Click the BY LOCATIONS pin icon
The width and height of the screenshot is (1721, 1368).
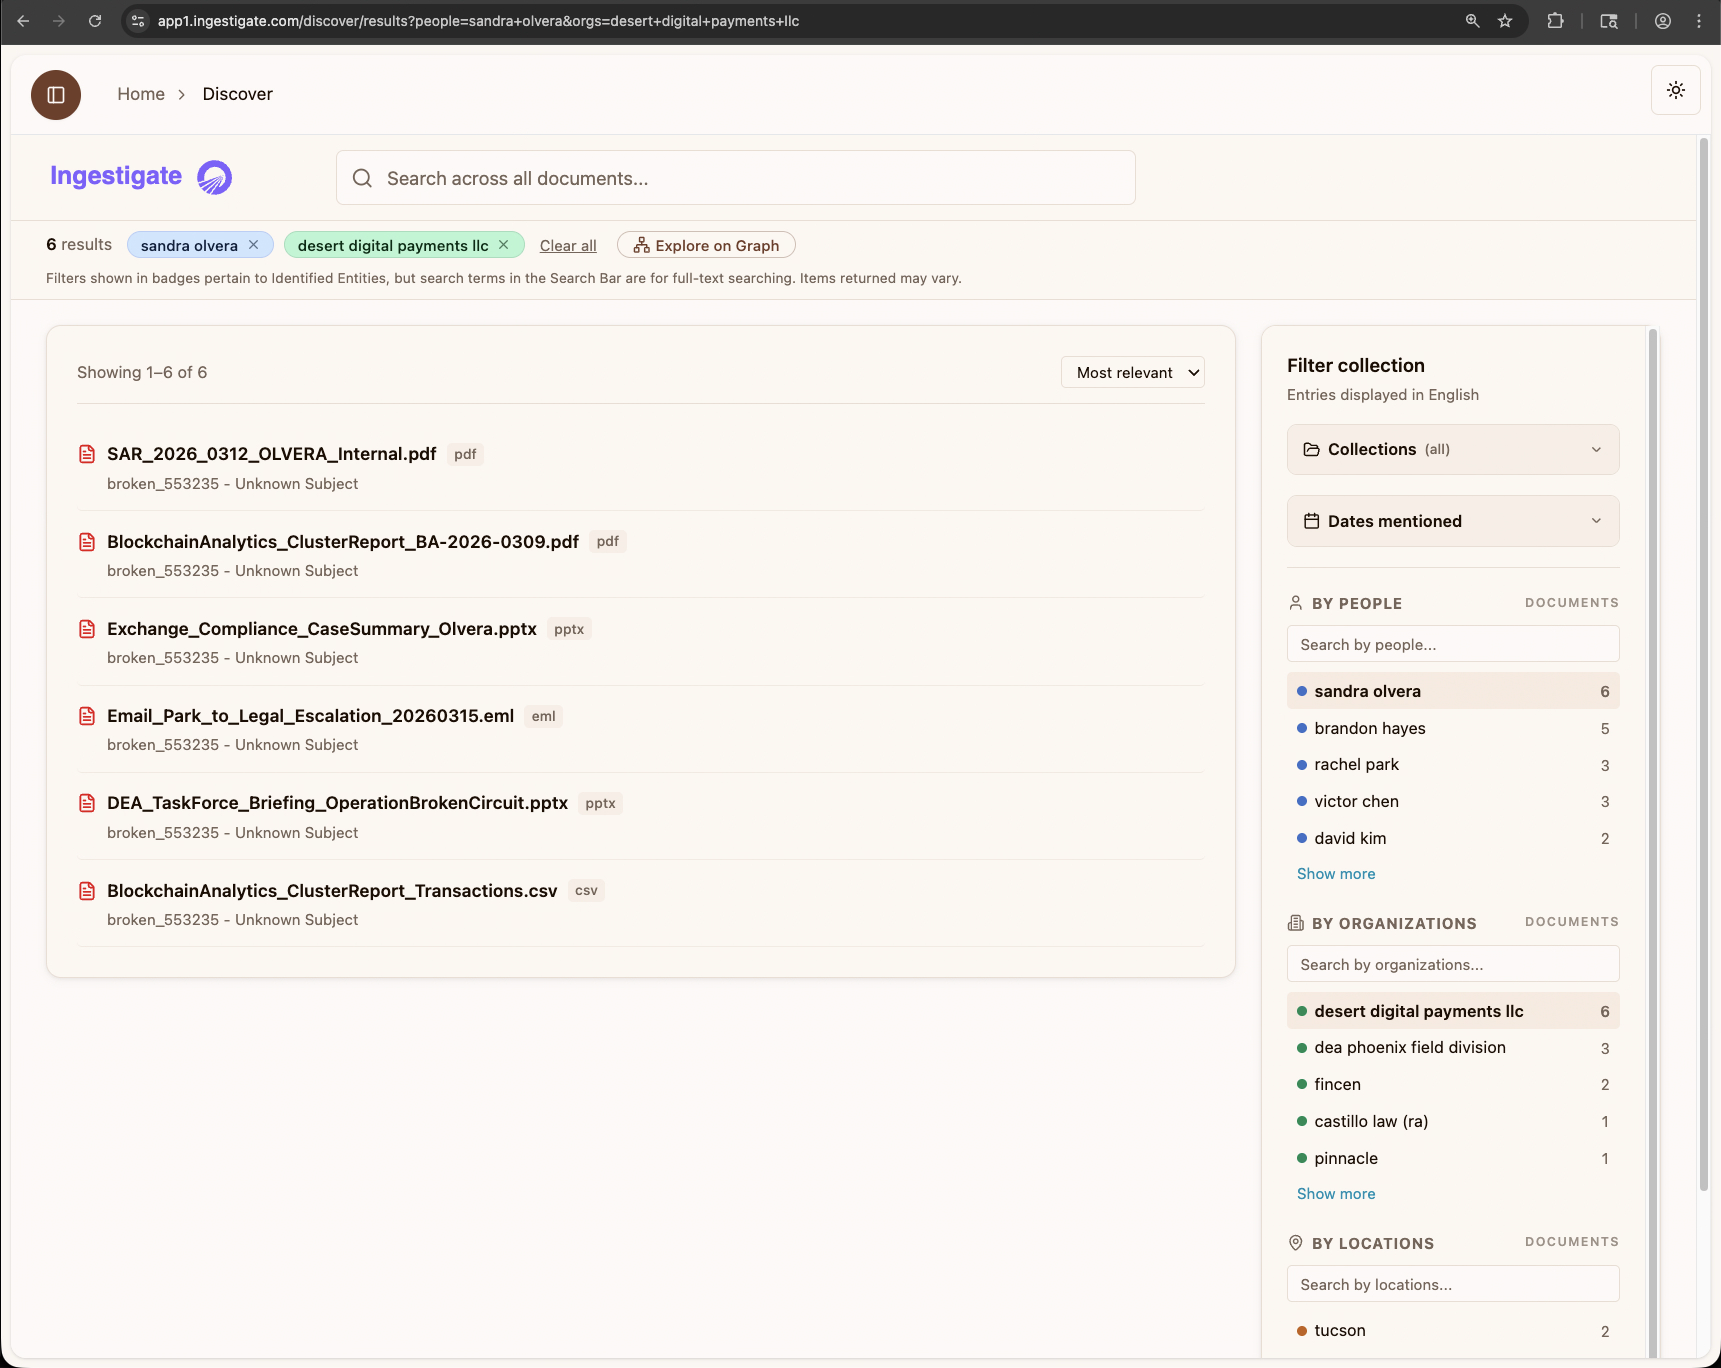point(1296,1243)
